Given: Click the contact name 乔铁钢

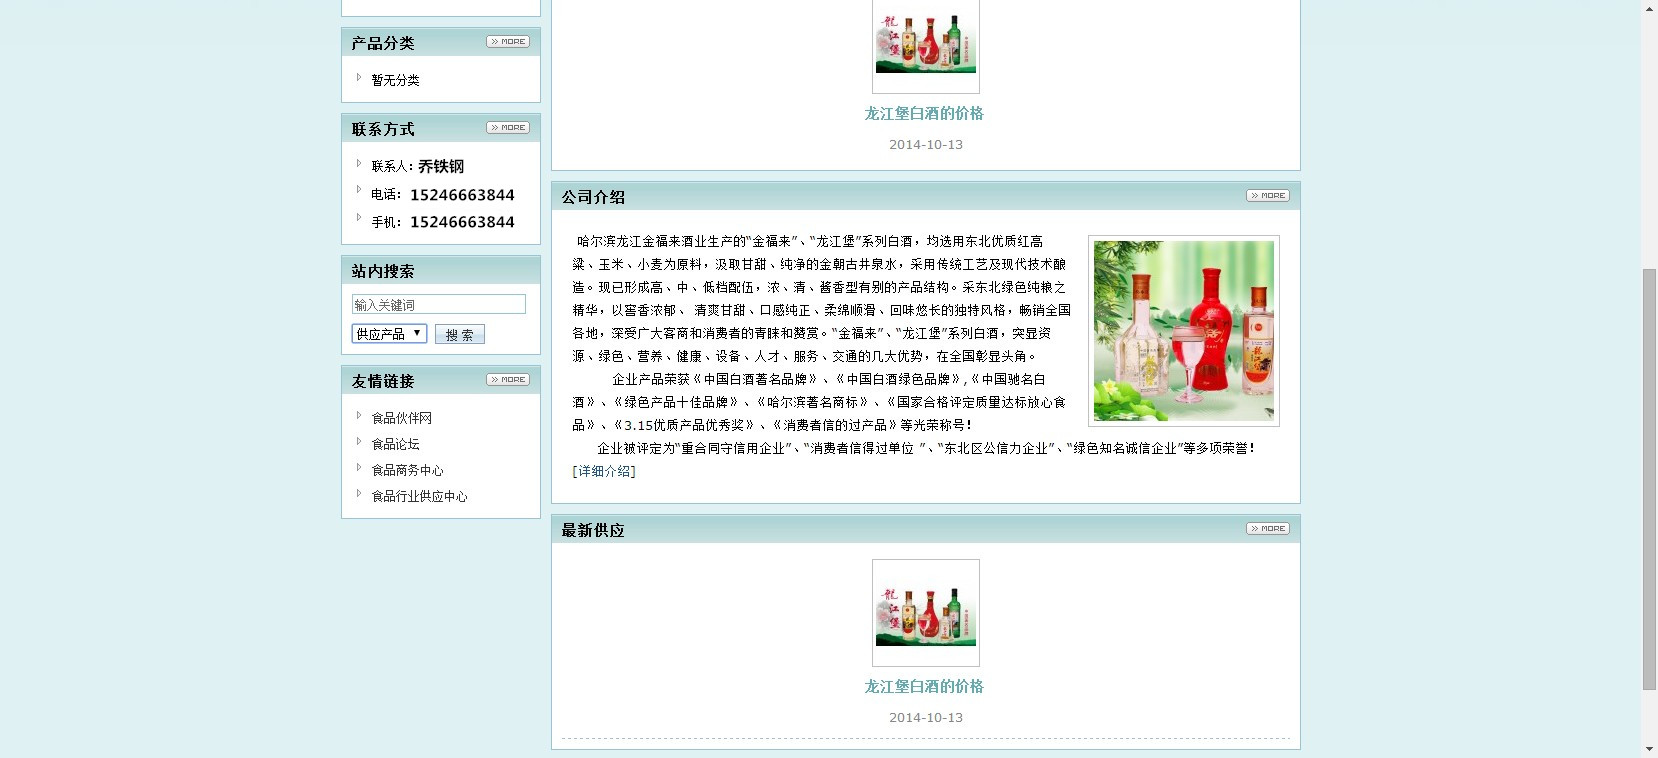Looking at the screenshot, I should click(x=441, y=166).
